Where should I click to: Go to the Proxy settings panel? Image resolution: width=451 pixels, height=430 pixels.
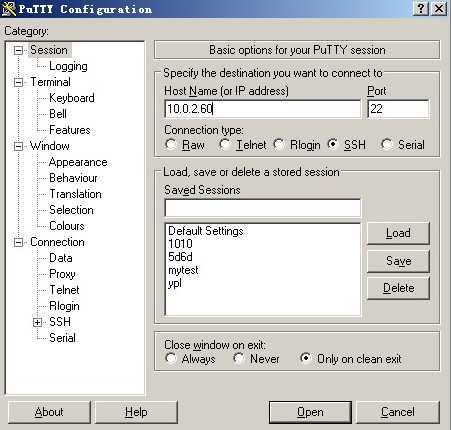pos(62,274)
